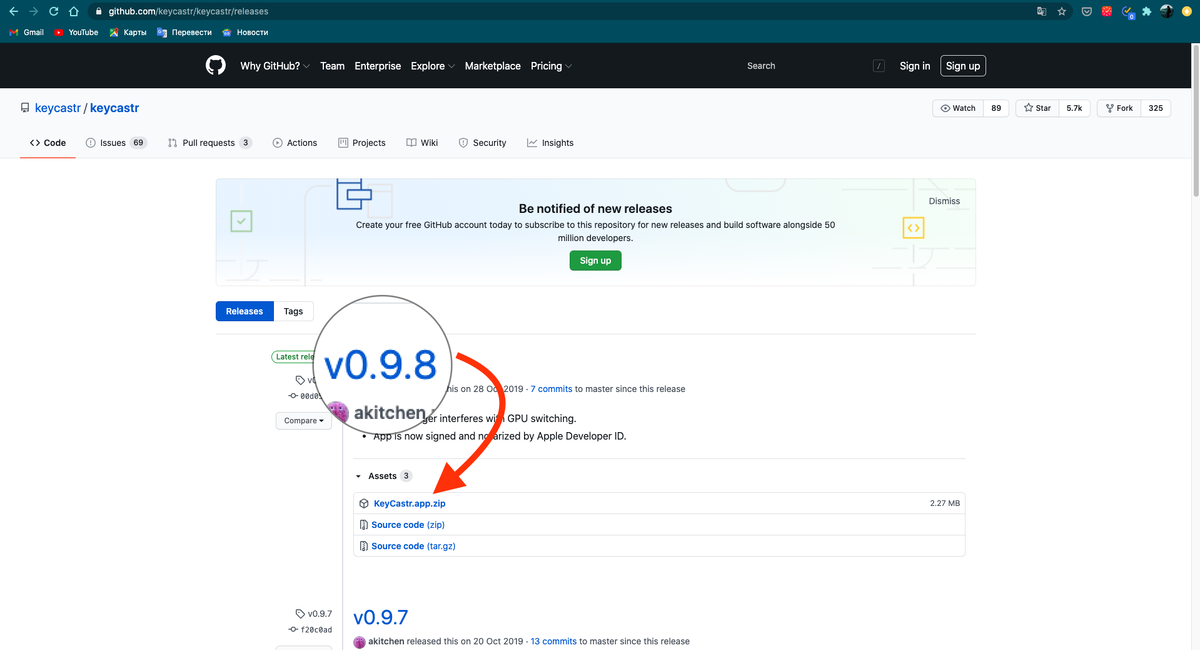Viewport: 1200px width, 650px height.
Task: Click the v0.9.7 tag icon in sidebar
Action: 300,614
